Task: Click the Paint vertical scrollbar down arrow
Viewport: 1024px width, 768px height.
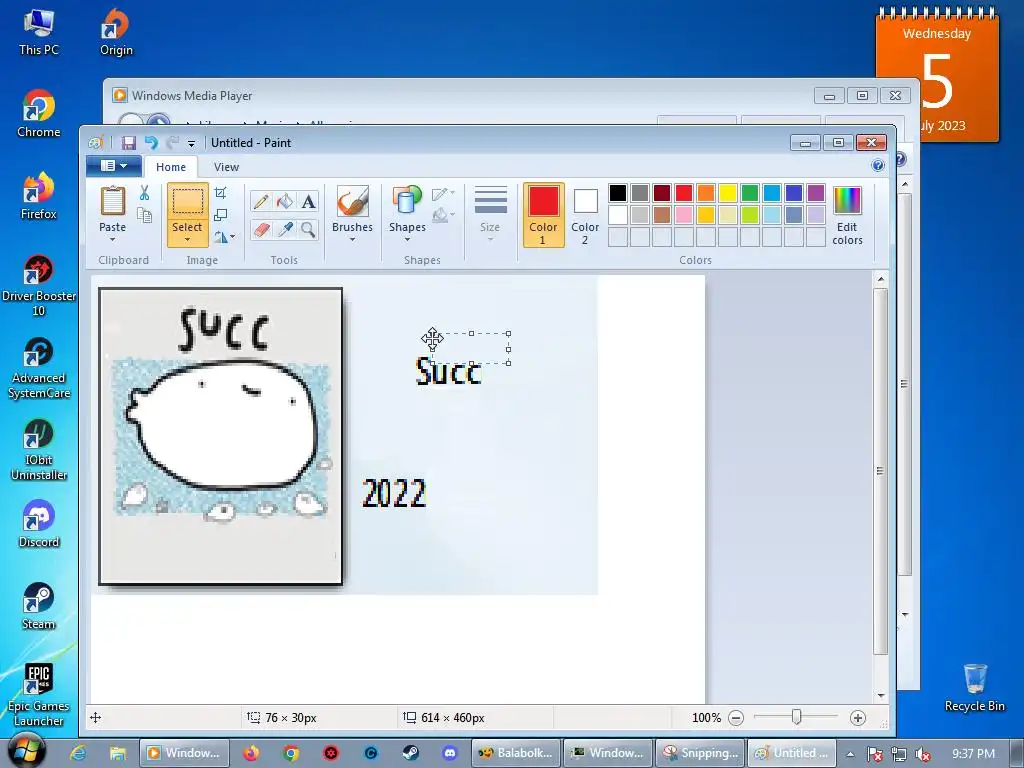Action: tap(881, 696)
